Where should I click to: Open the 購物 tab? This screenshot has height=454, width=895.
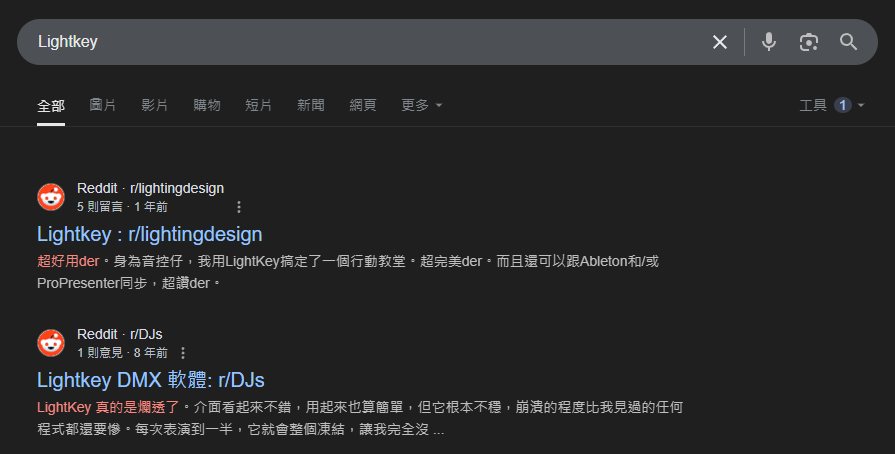pos(207,105)
